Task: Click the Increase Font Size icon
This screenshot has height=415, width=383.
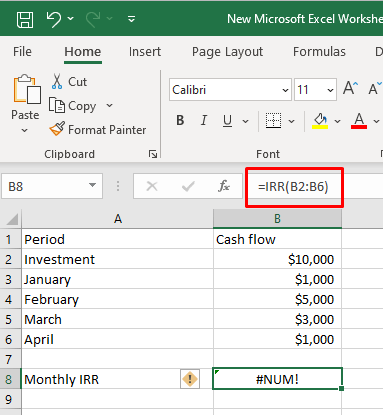Action: click(350, 89)
